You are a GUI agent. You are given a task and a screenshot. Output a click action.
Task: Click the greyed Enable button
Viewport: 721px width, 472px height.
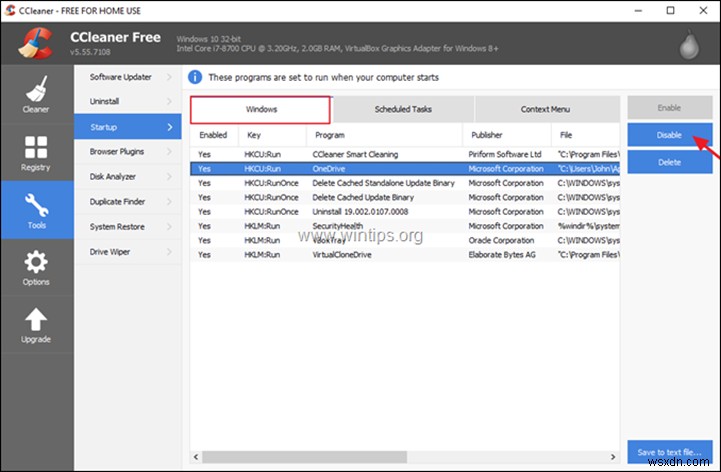coord(670,108)
